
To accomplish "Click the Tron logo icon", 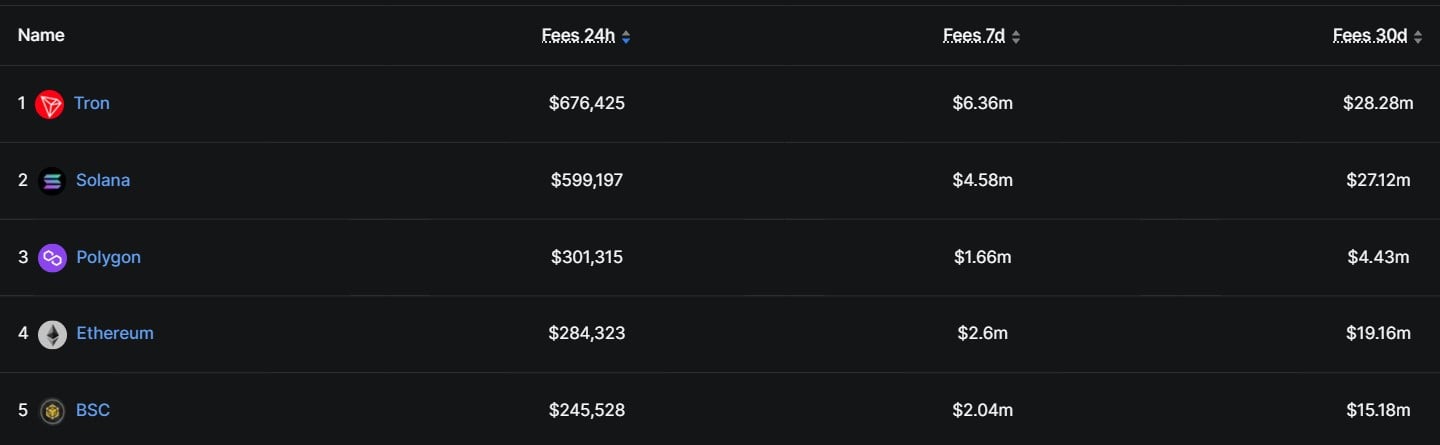I will [x=50, y=104].
